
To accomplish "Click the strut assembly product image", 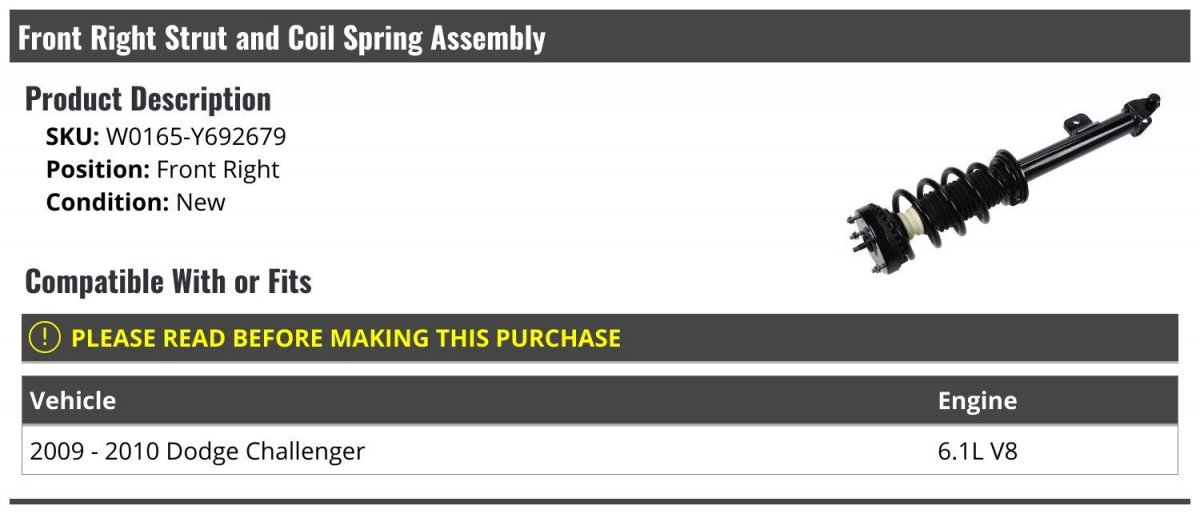I will [1000, 190].
